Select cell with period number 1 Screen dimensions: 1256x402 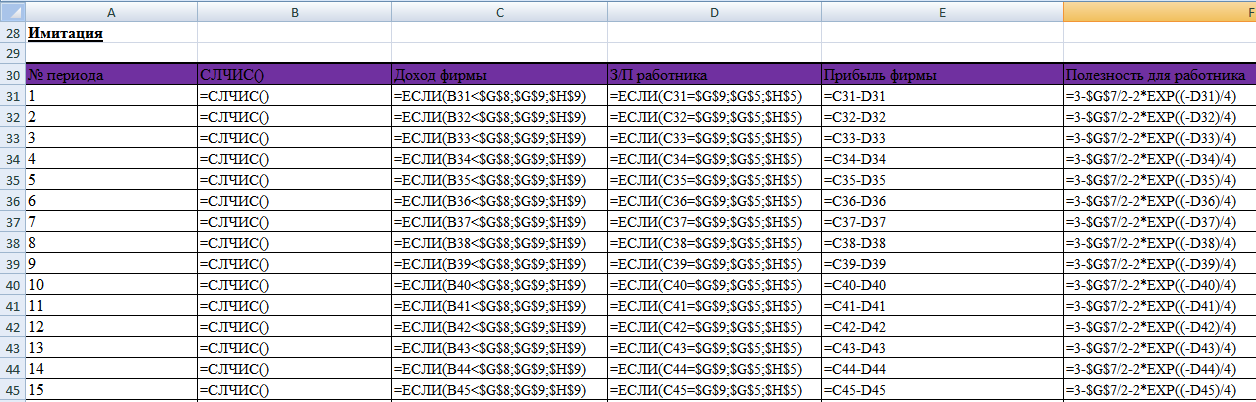point(111,96)
